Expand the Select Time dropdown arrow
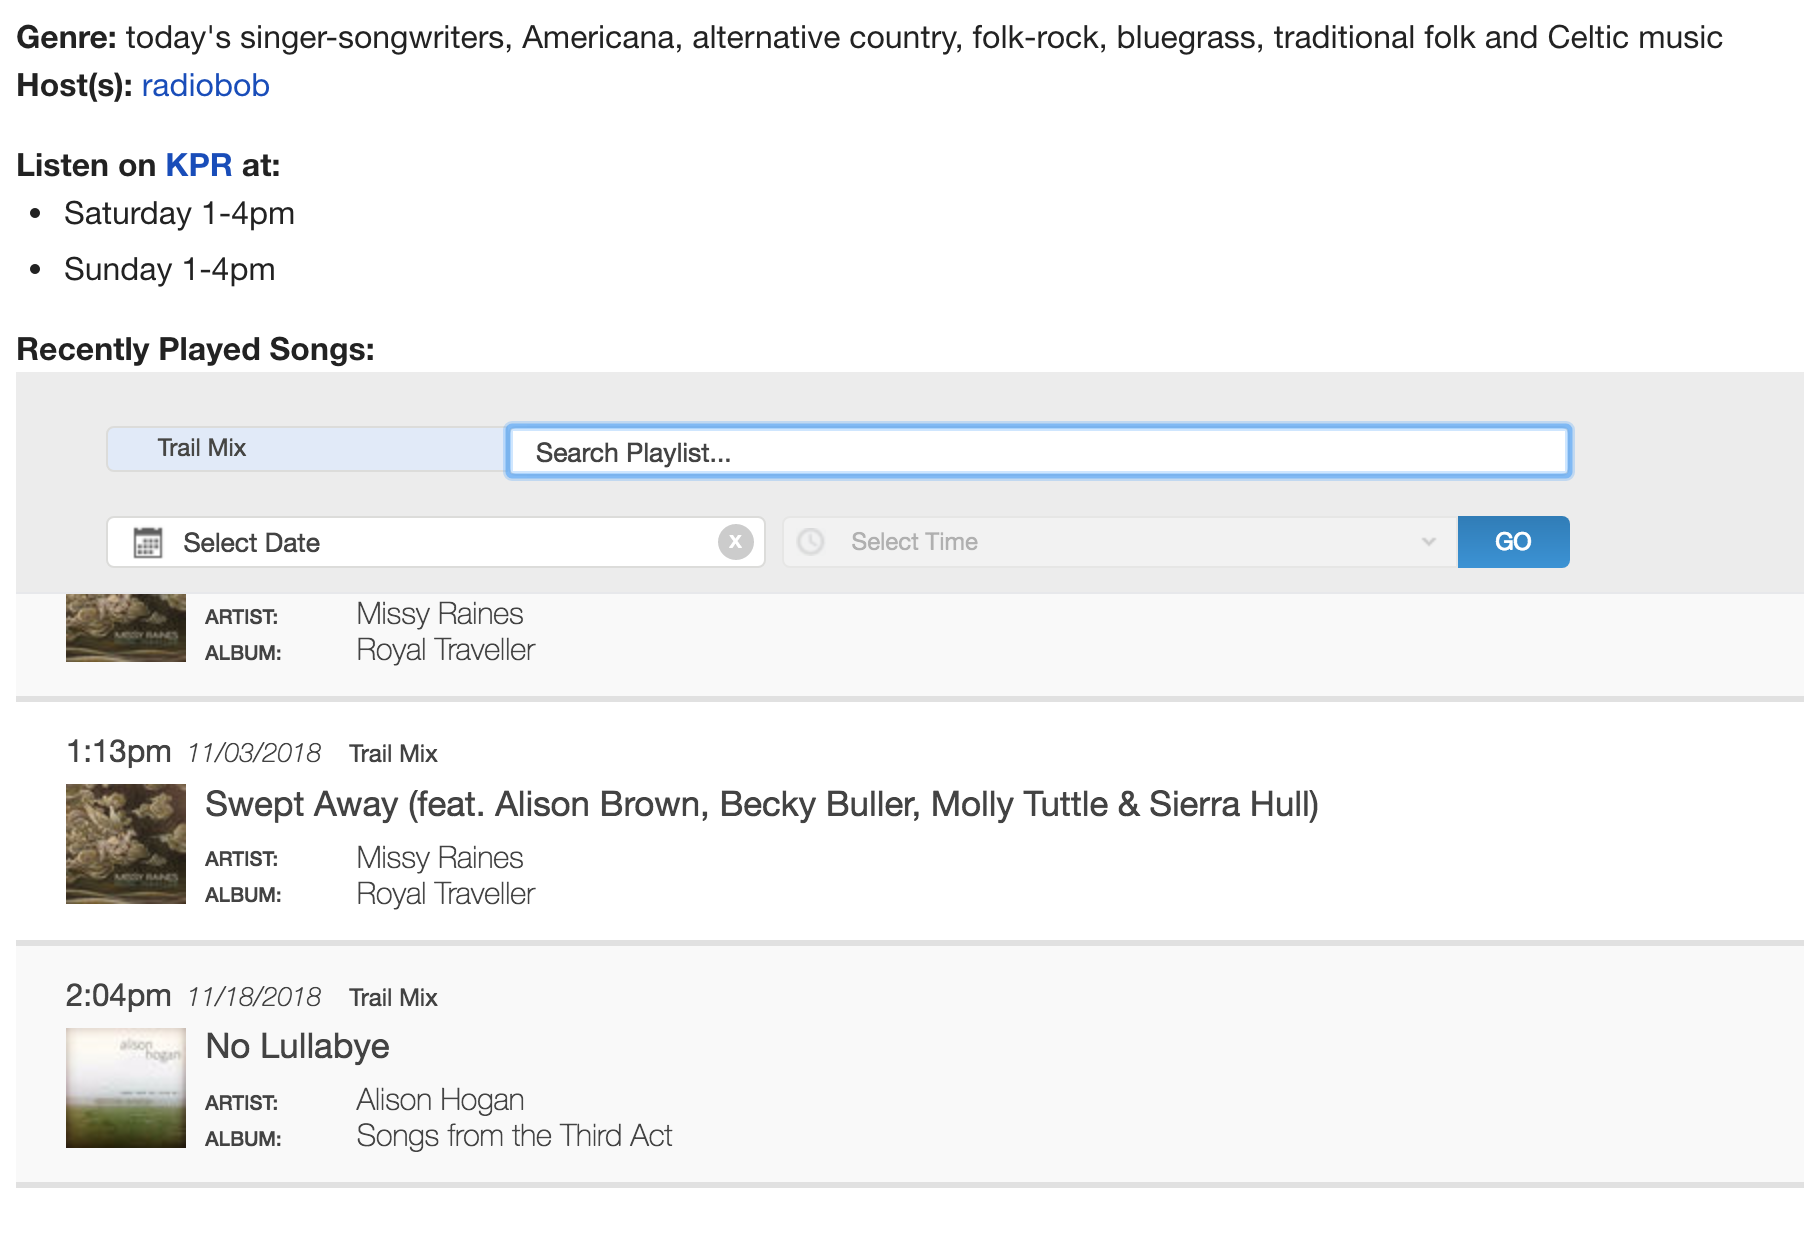 pos(1428,542)
